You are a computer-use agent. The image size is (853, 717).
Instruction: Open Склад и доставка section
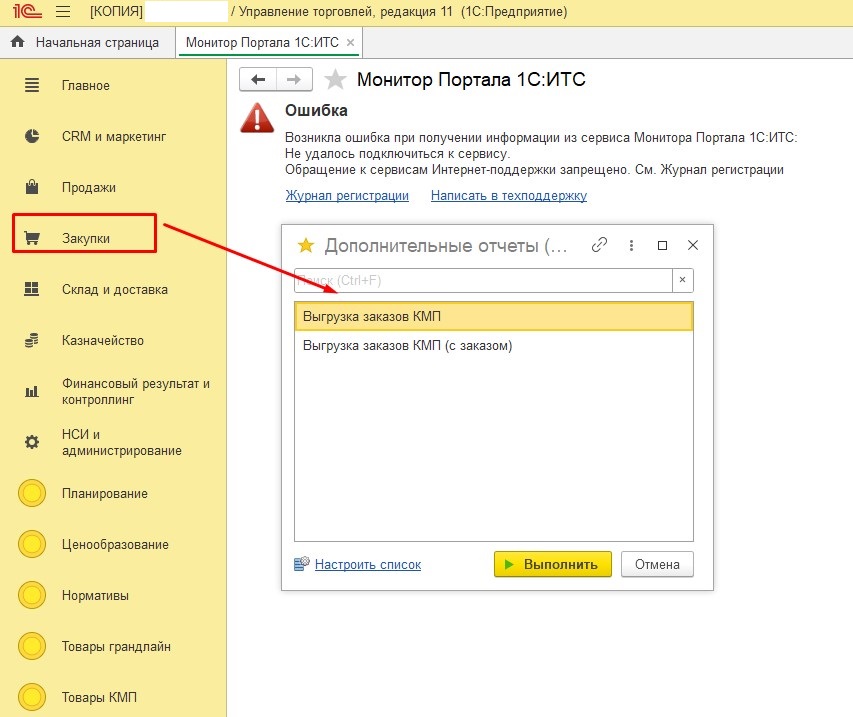(114, 289)
